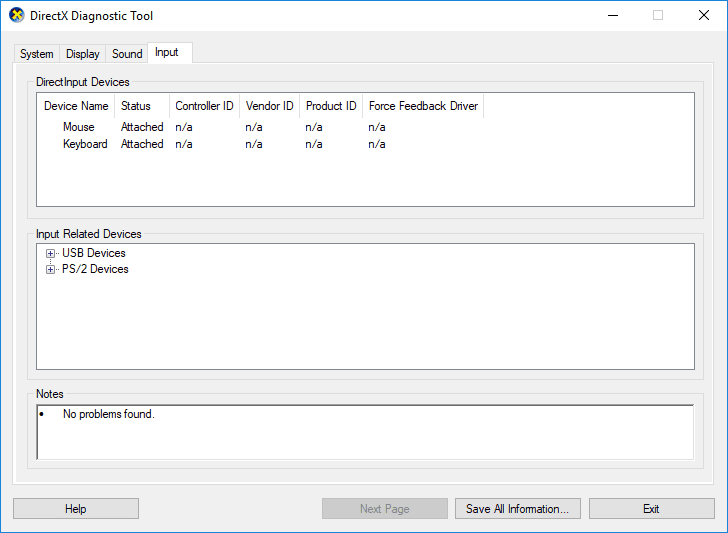This screenshot has width=728, height=533.
Task: Click the Status column header
Action: 142,106
